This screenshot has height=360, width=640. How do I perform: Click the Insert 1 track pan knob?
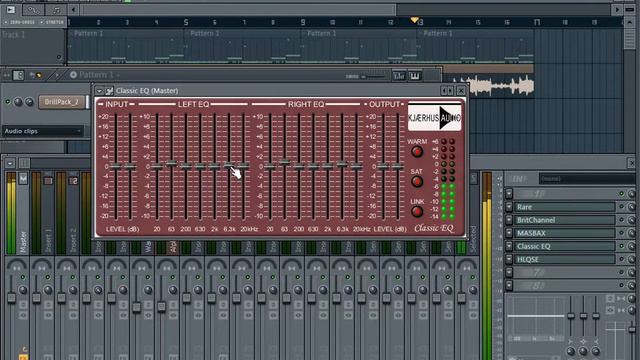[48, 290]
